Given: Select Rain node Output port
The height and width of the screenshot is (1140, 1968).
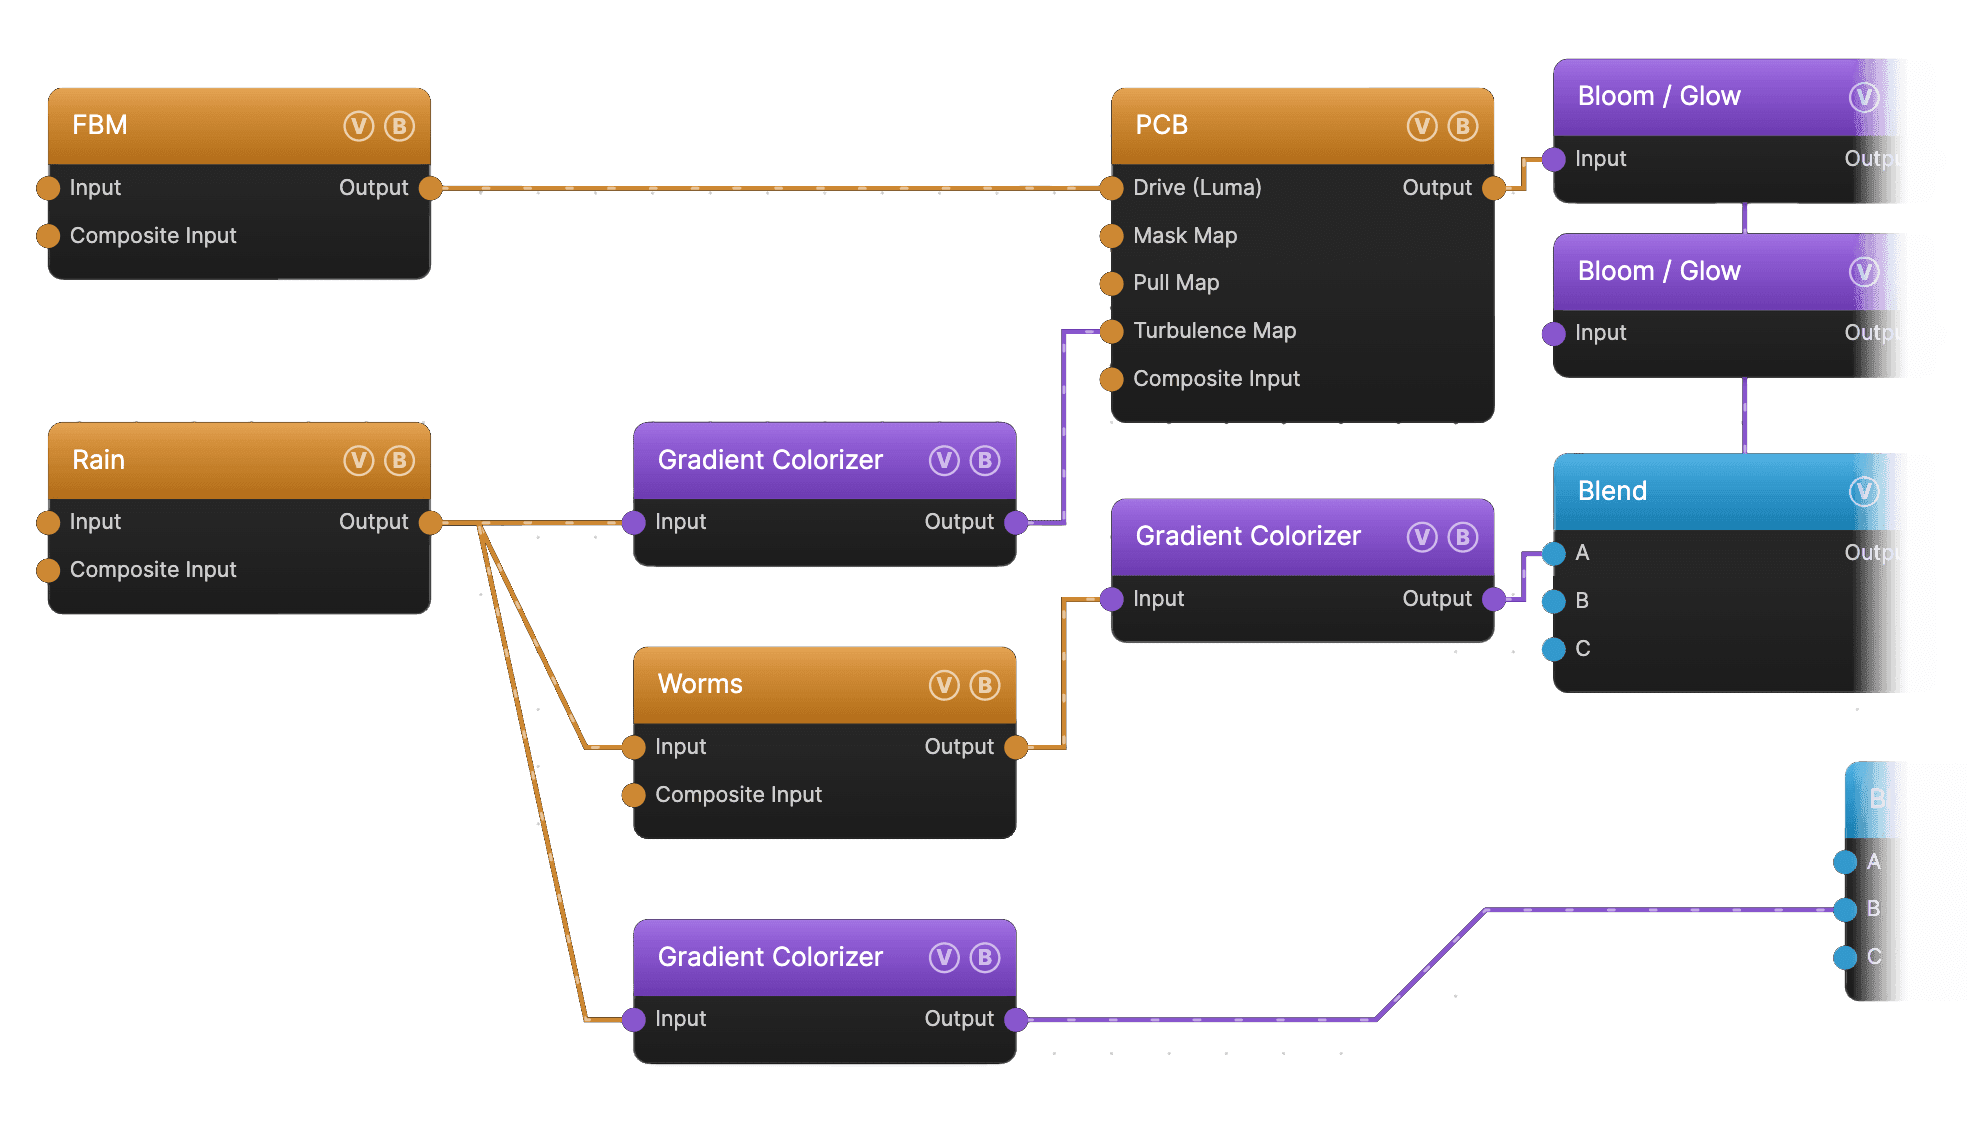Looking at the screenshot, I should pyautogui.click(x=431, y=522).
